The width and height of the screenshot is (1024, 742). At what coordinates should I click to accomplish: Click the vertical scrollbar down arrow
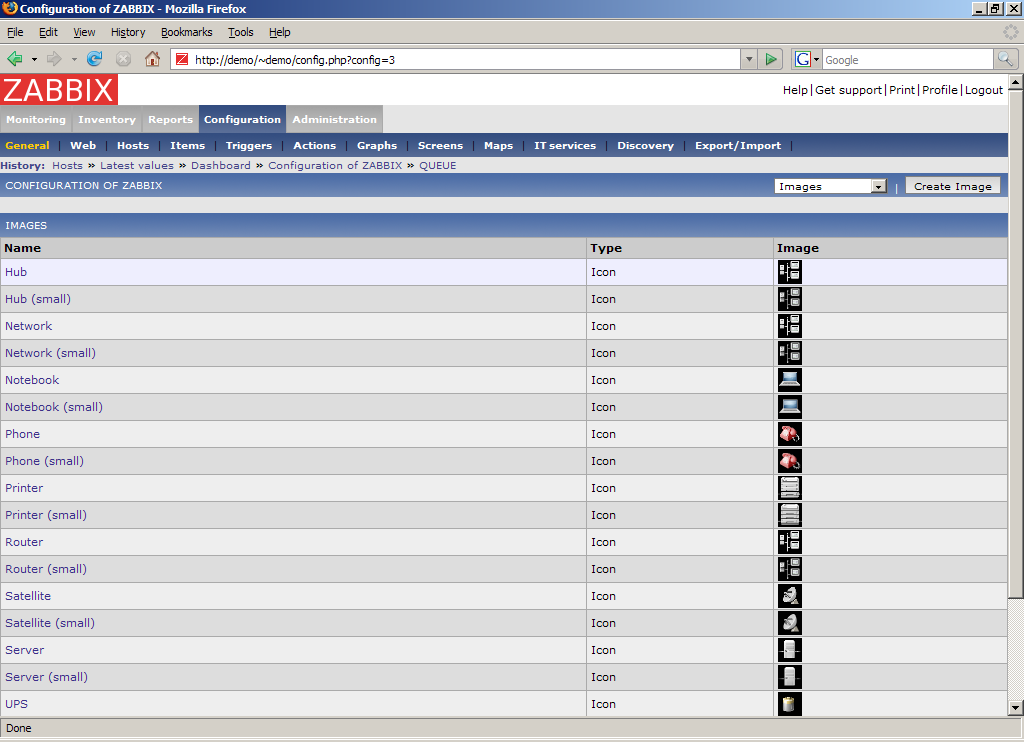coord(1015,707)
